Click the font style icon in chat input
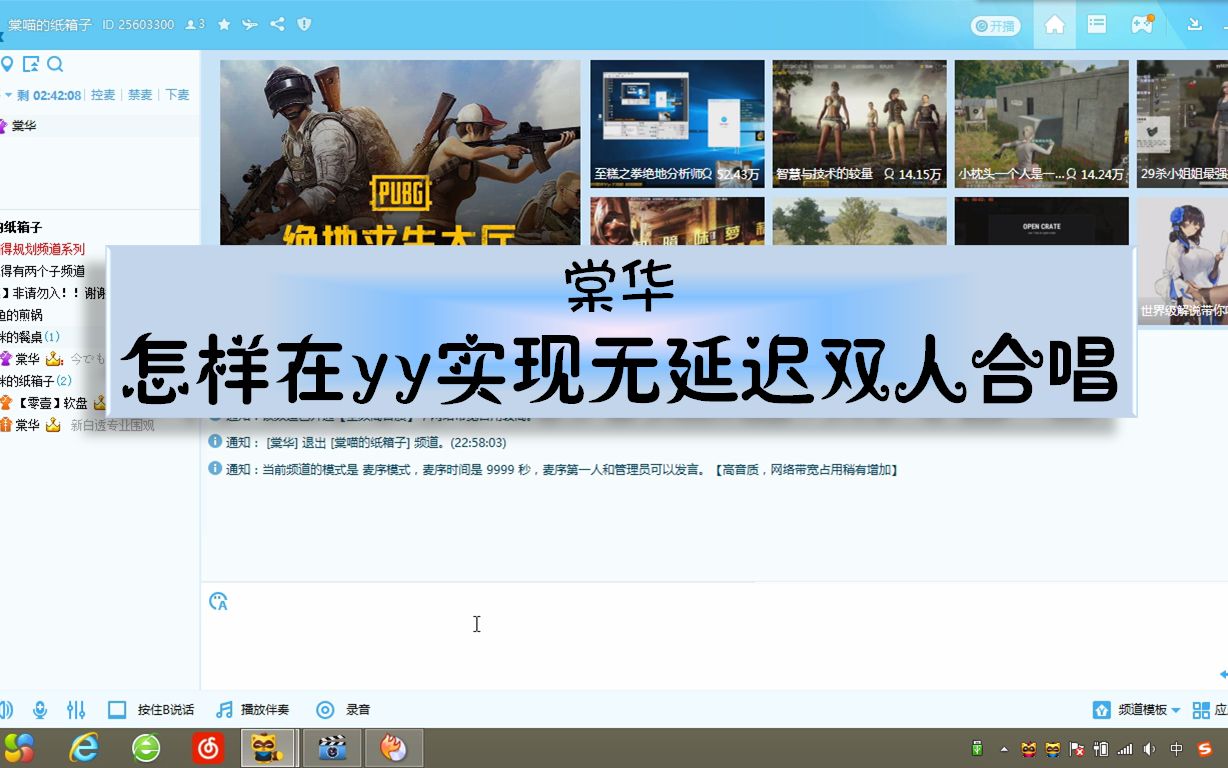Image resolution: width=1228 pixels, height=768 pixels. pyautogui.click(x=218, y=601)
